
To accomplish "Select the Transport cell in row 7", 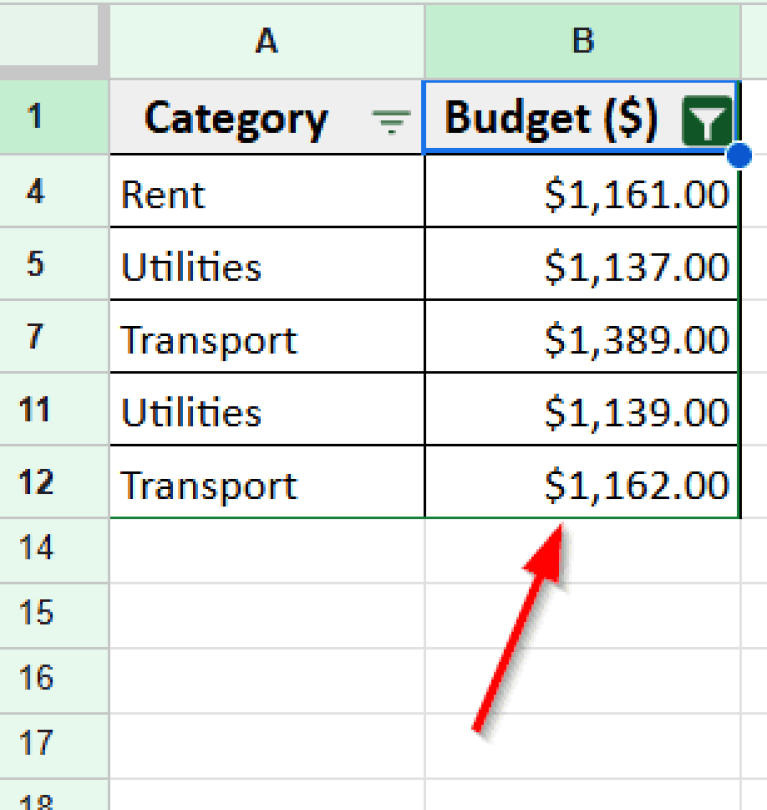I will pos(265,339).
